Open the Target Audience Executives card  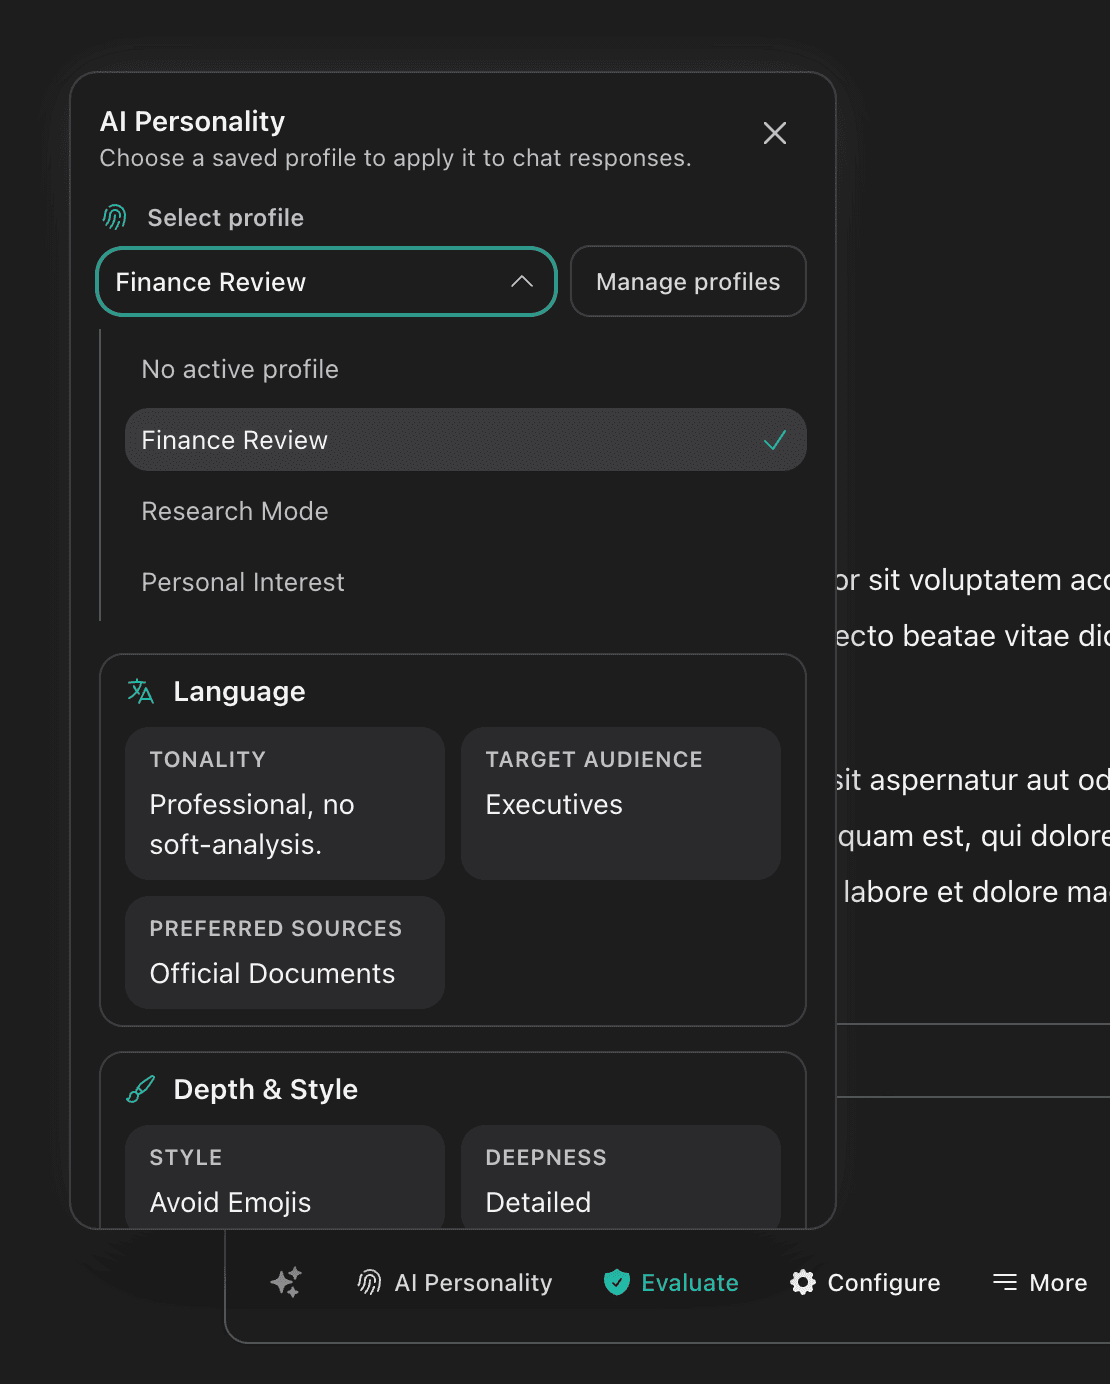(621, 804)
